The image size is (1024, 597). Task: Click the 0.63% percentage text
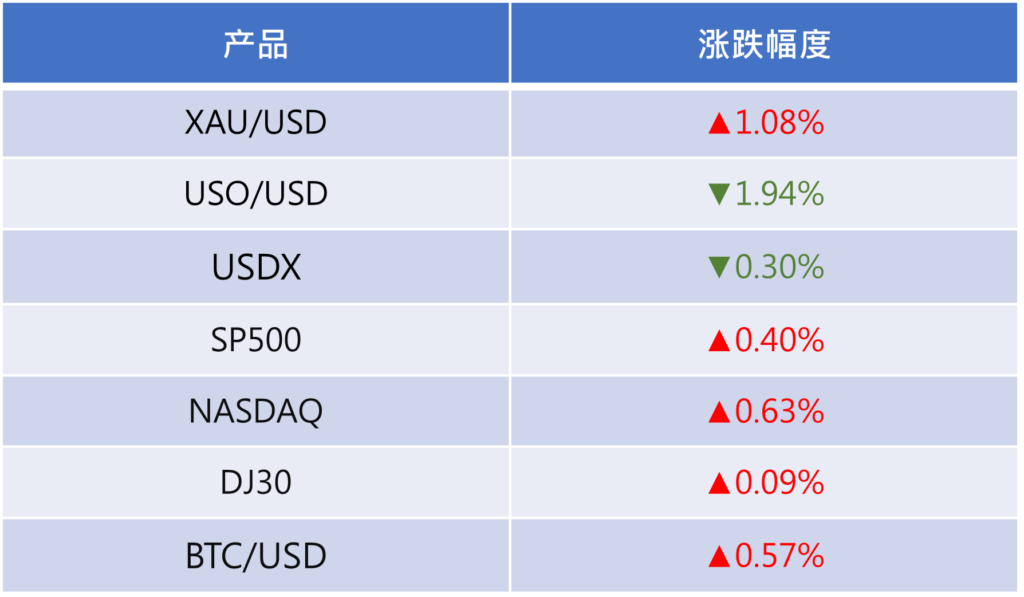coord(780,411)
